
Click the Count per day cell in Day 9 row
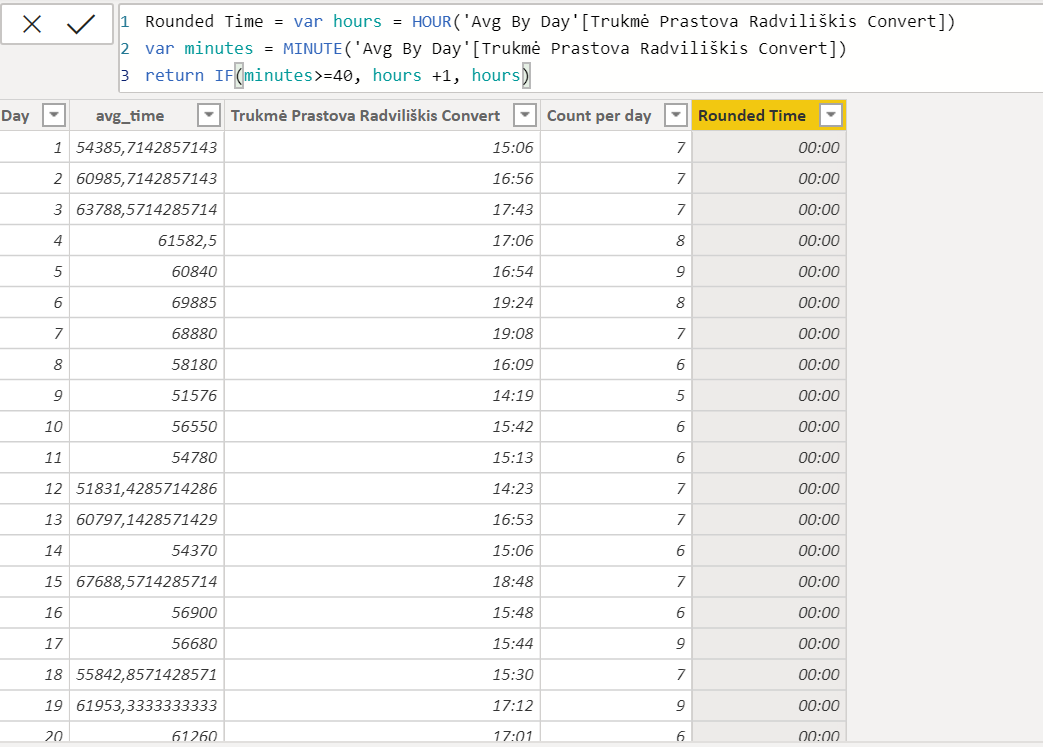point(616,395)
